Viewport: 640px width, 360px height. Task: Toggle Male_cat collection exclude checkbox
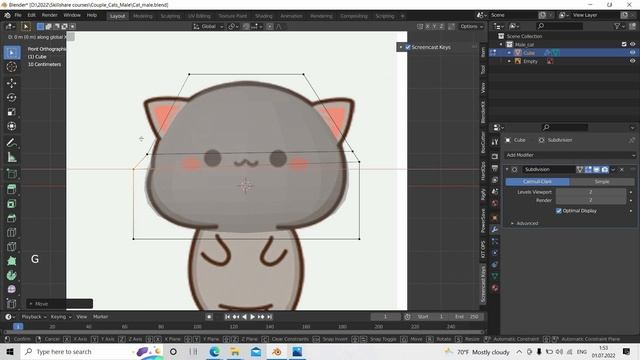click(x=624, y=44)
